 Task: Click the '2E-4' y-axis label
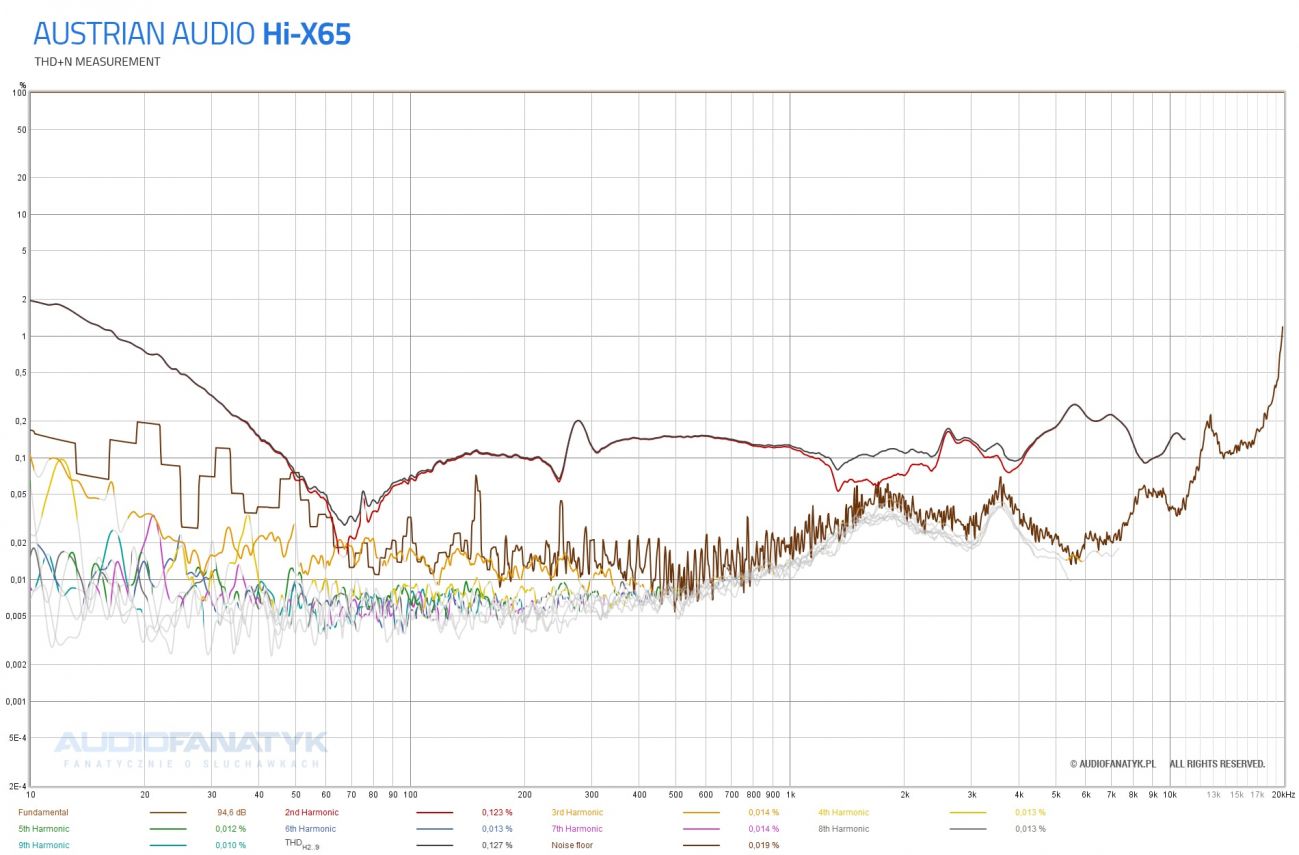click(17, 786)
